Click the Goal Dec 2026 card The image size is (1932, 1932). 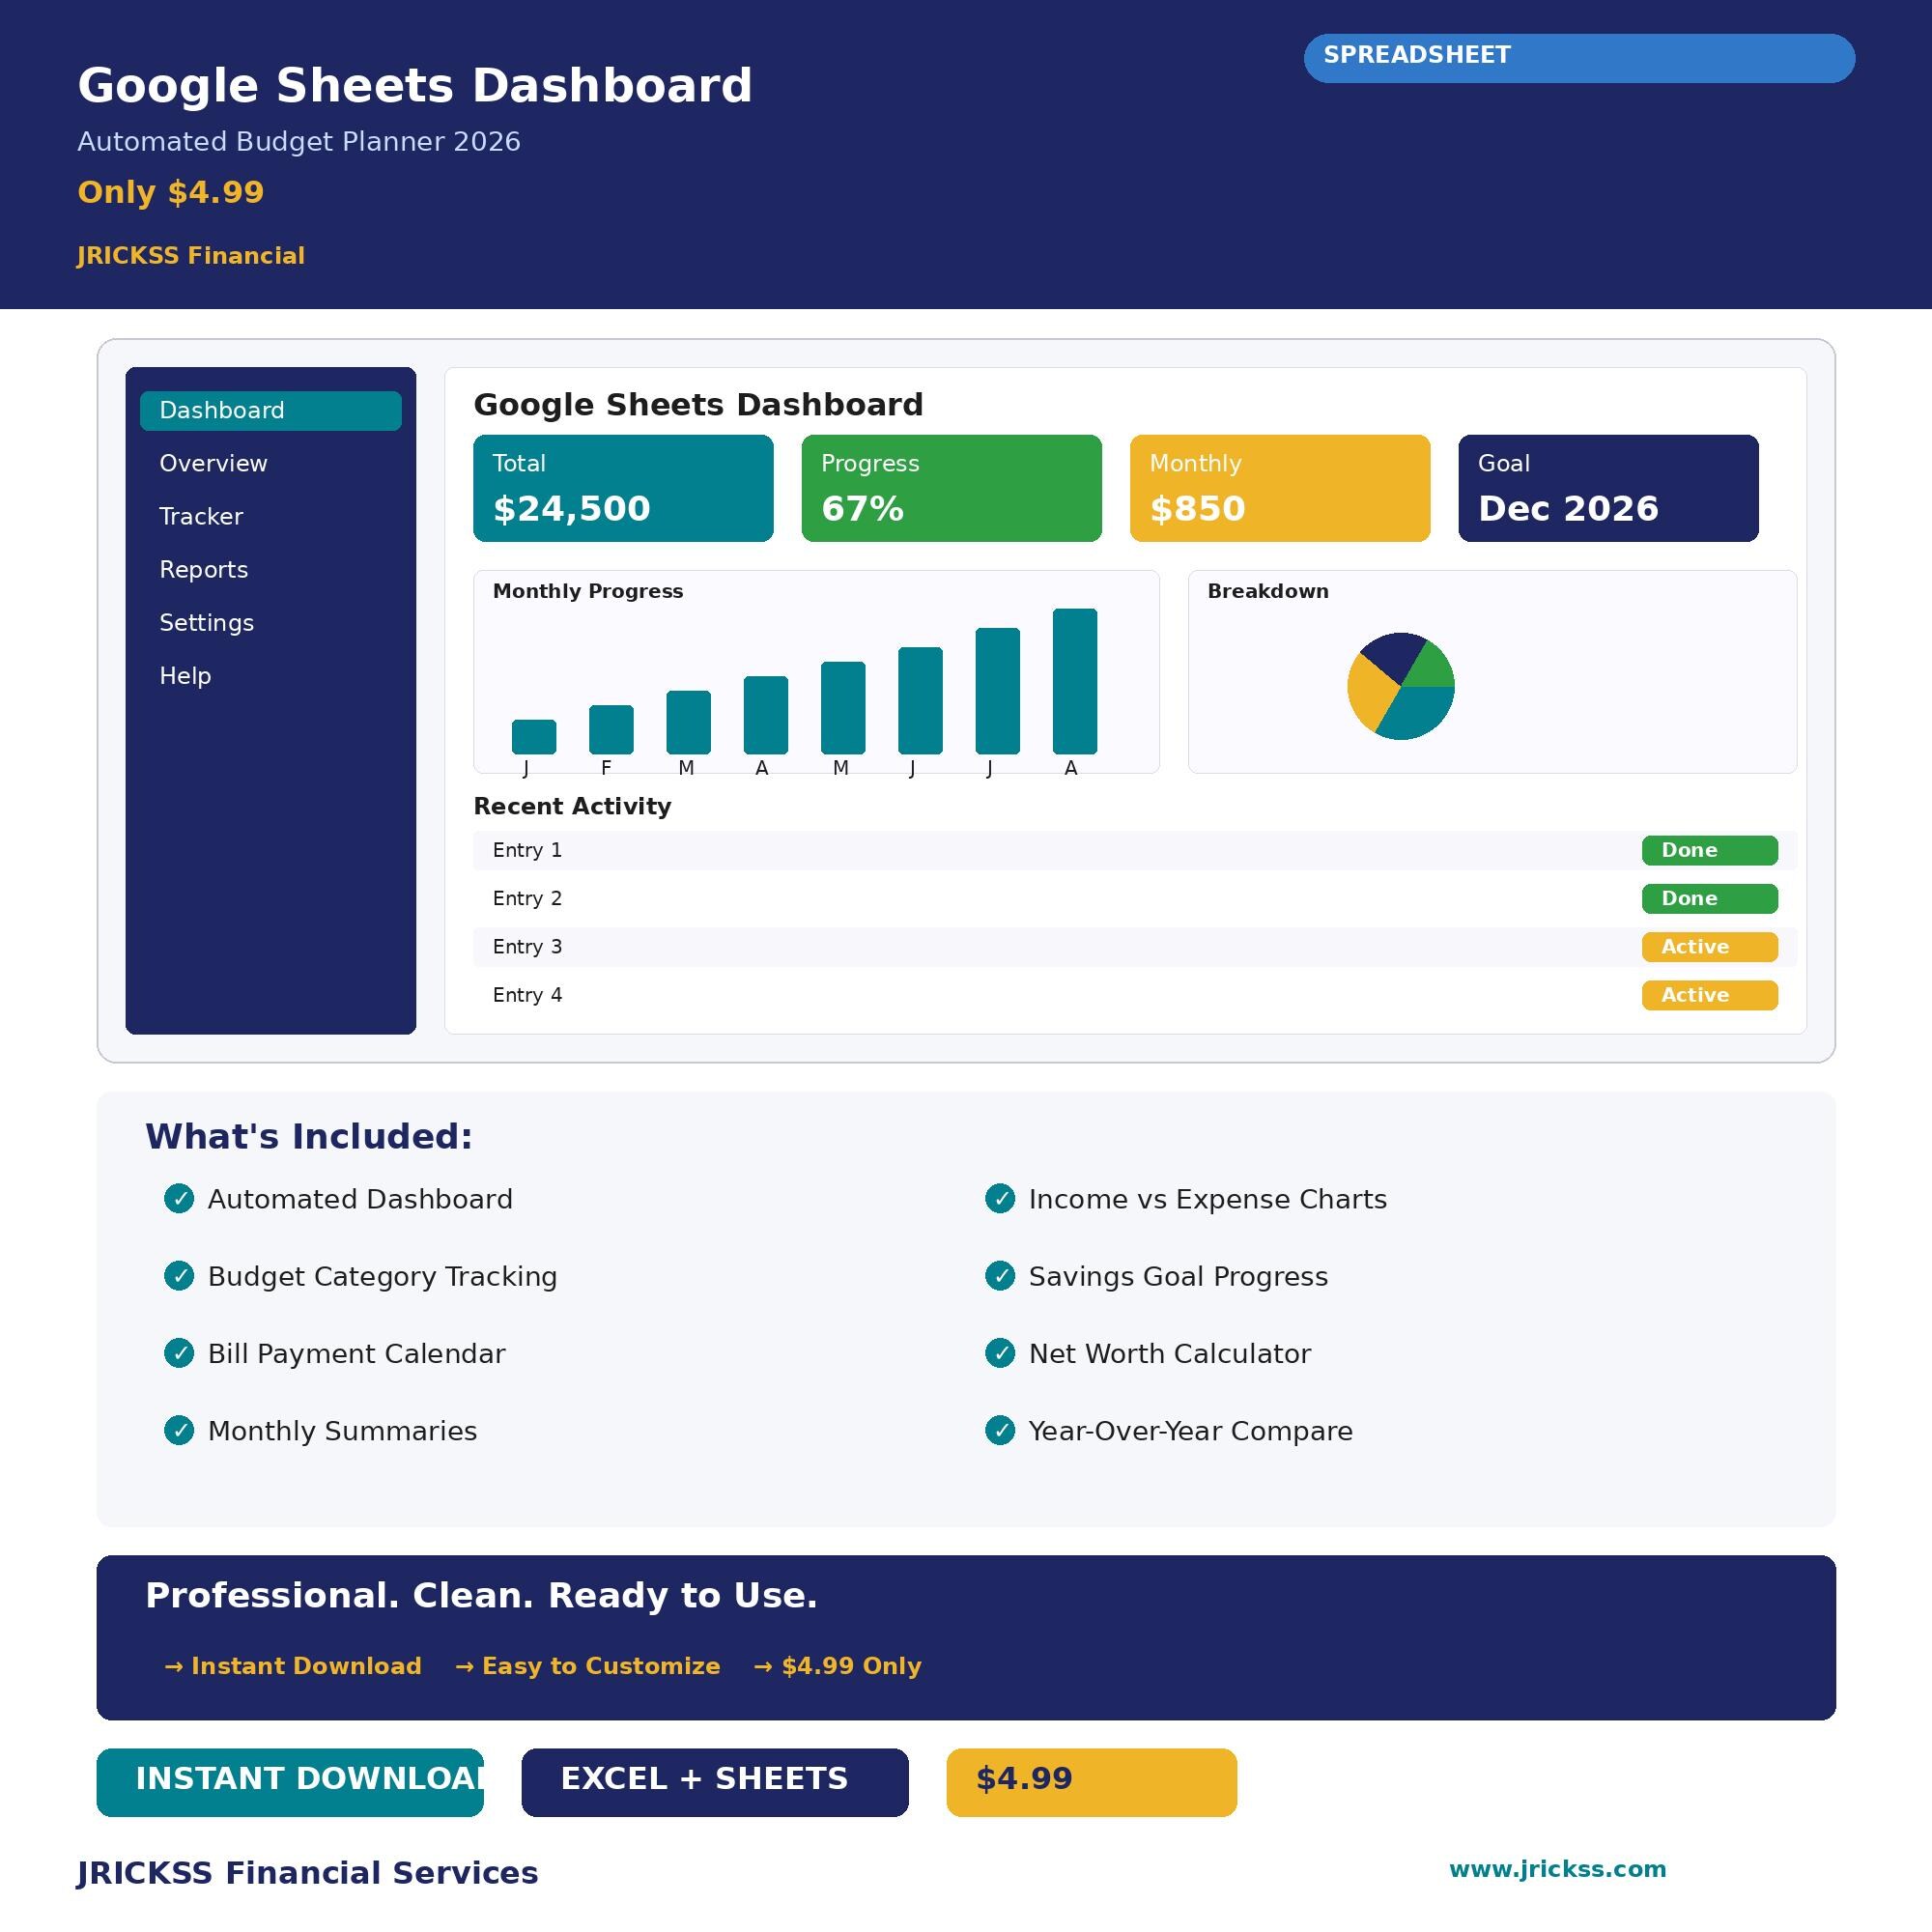point(1608,488)
